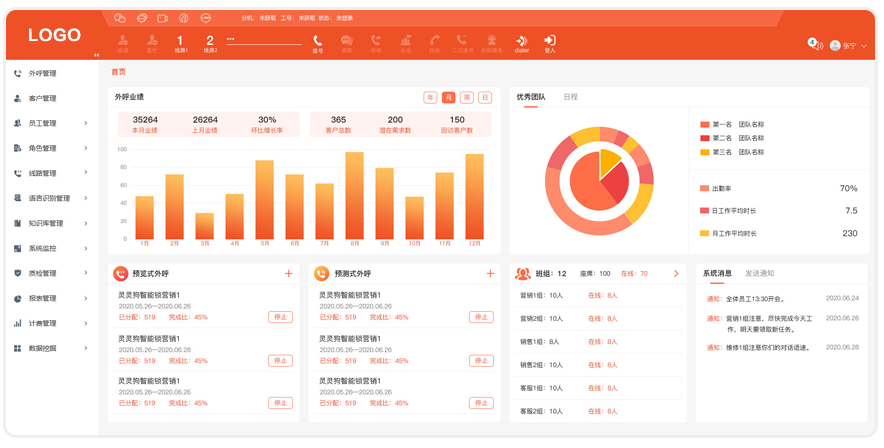
Task: Click 停止 on first 预览式外呼 task
Action: point(280,317)
